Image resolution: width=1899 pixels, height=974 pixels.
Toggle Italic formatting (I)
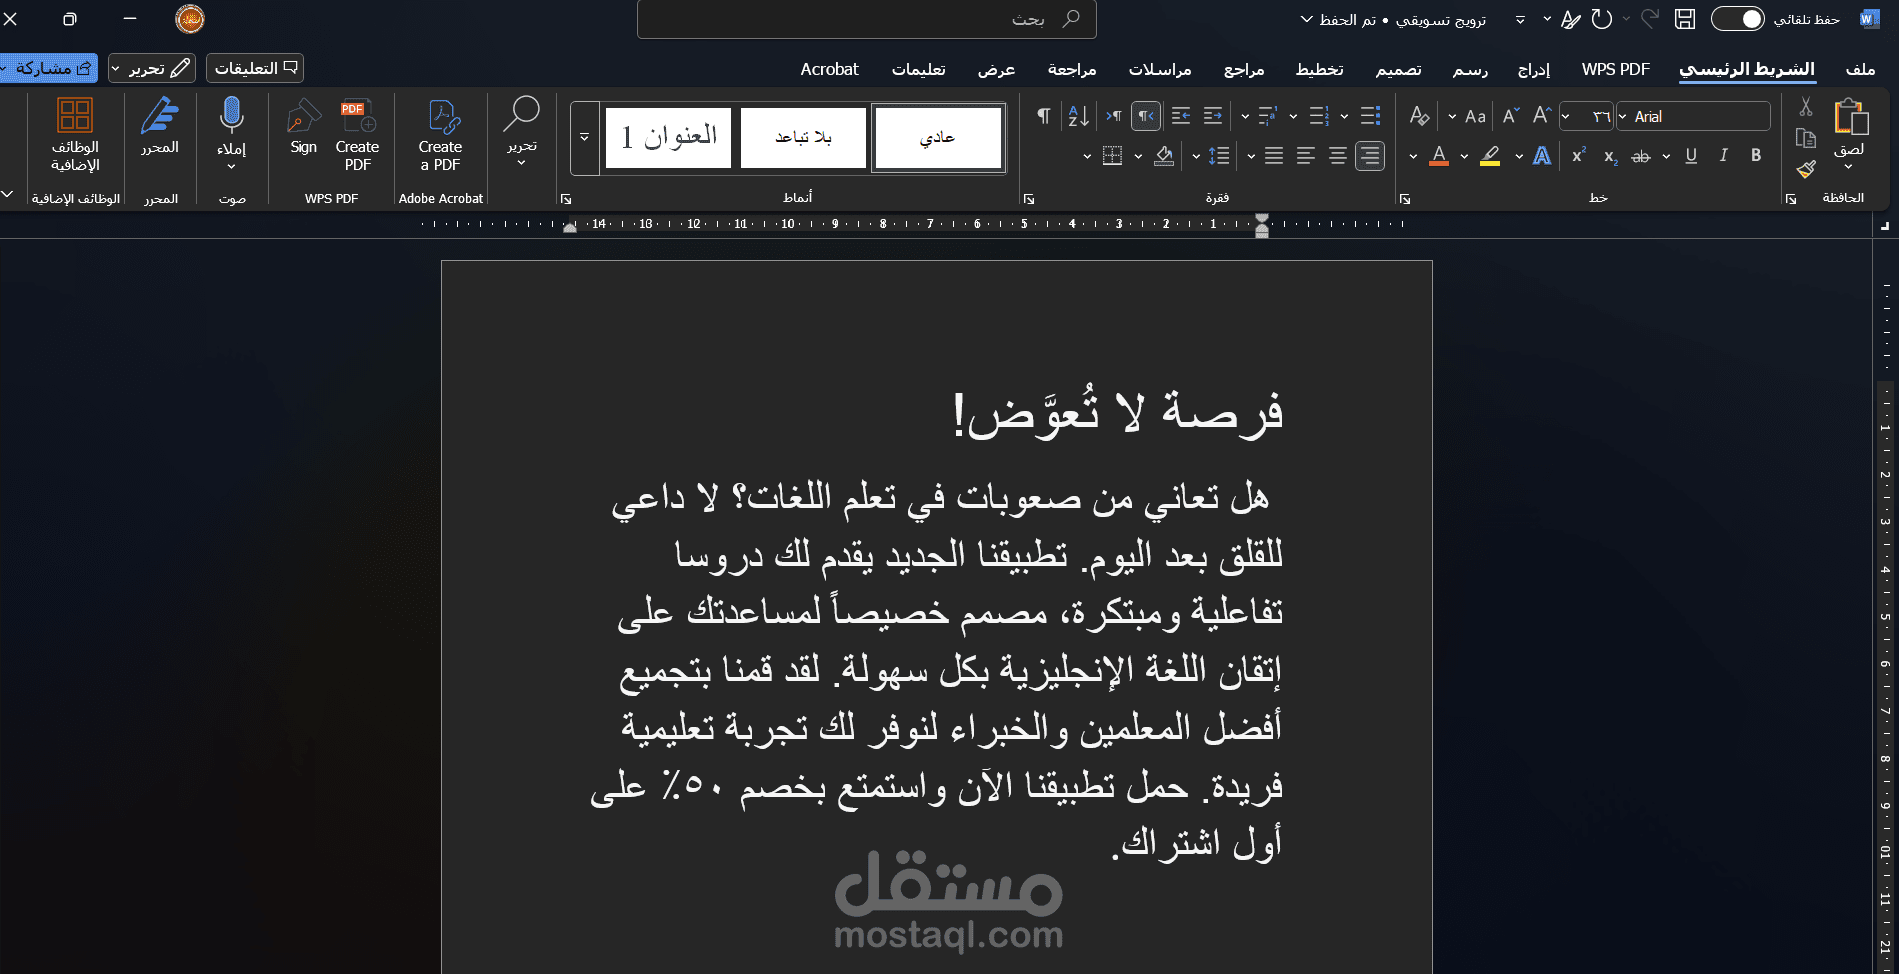click(x=1724, y=156)
